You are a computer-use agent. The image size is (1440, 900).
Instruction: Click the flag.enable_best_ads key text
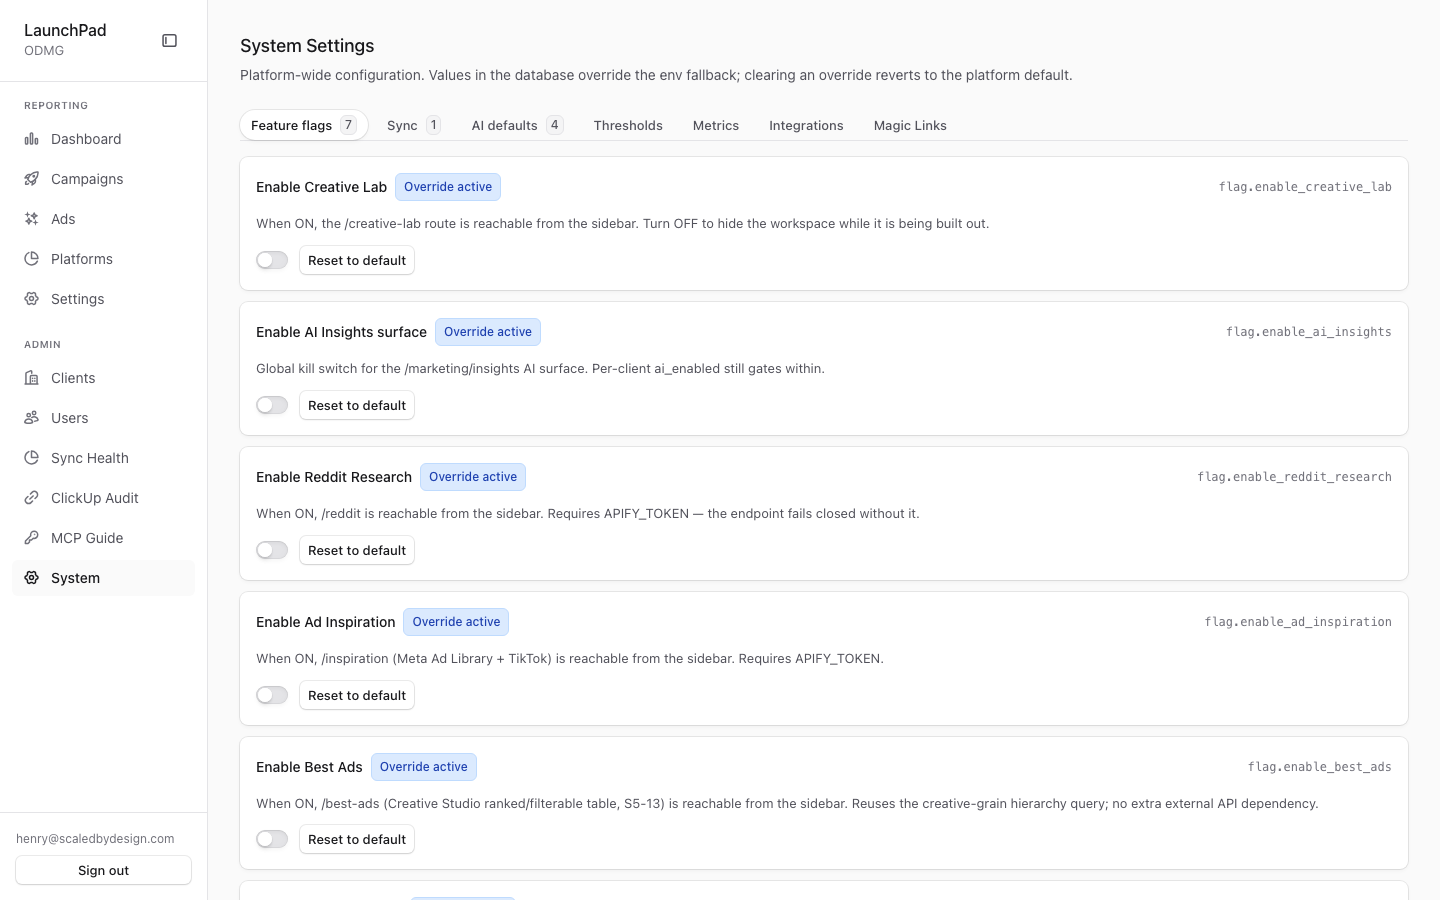[1319, 767]
